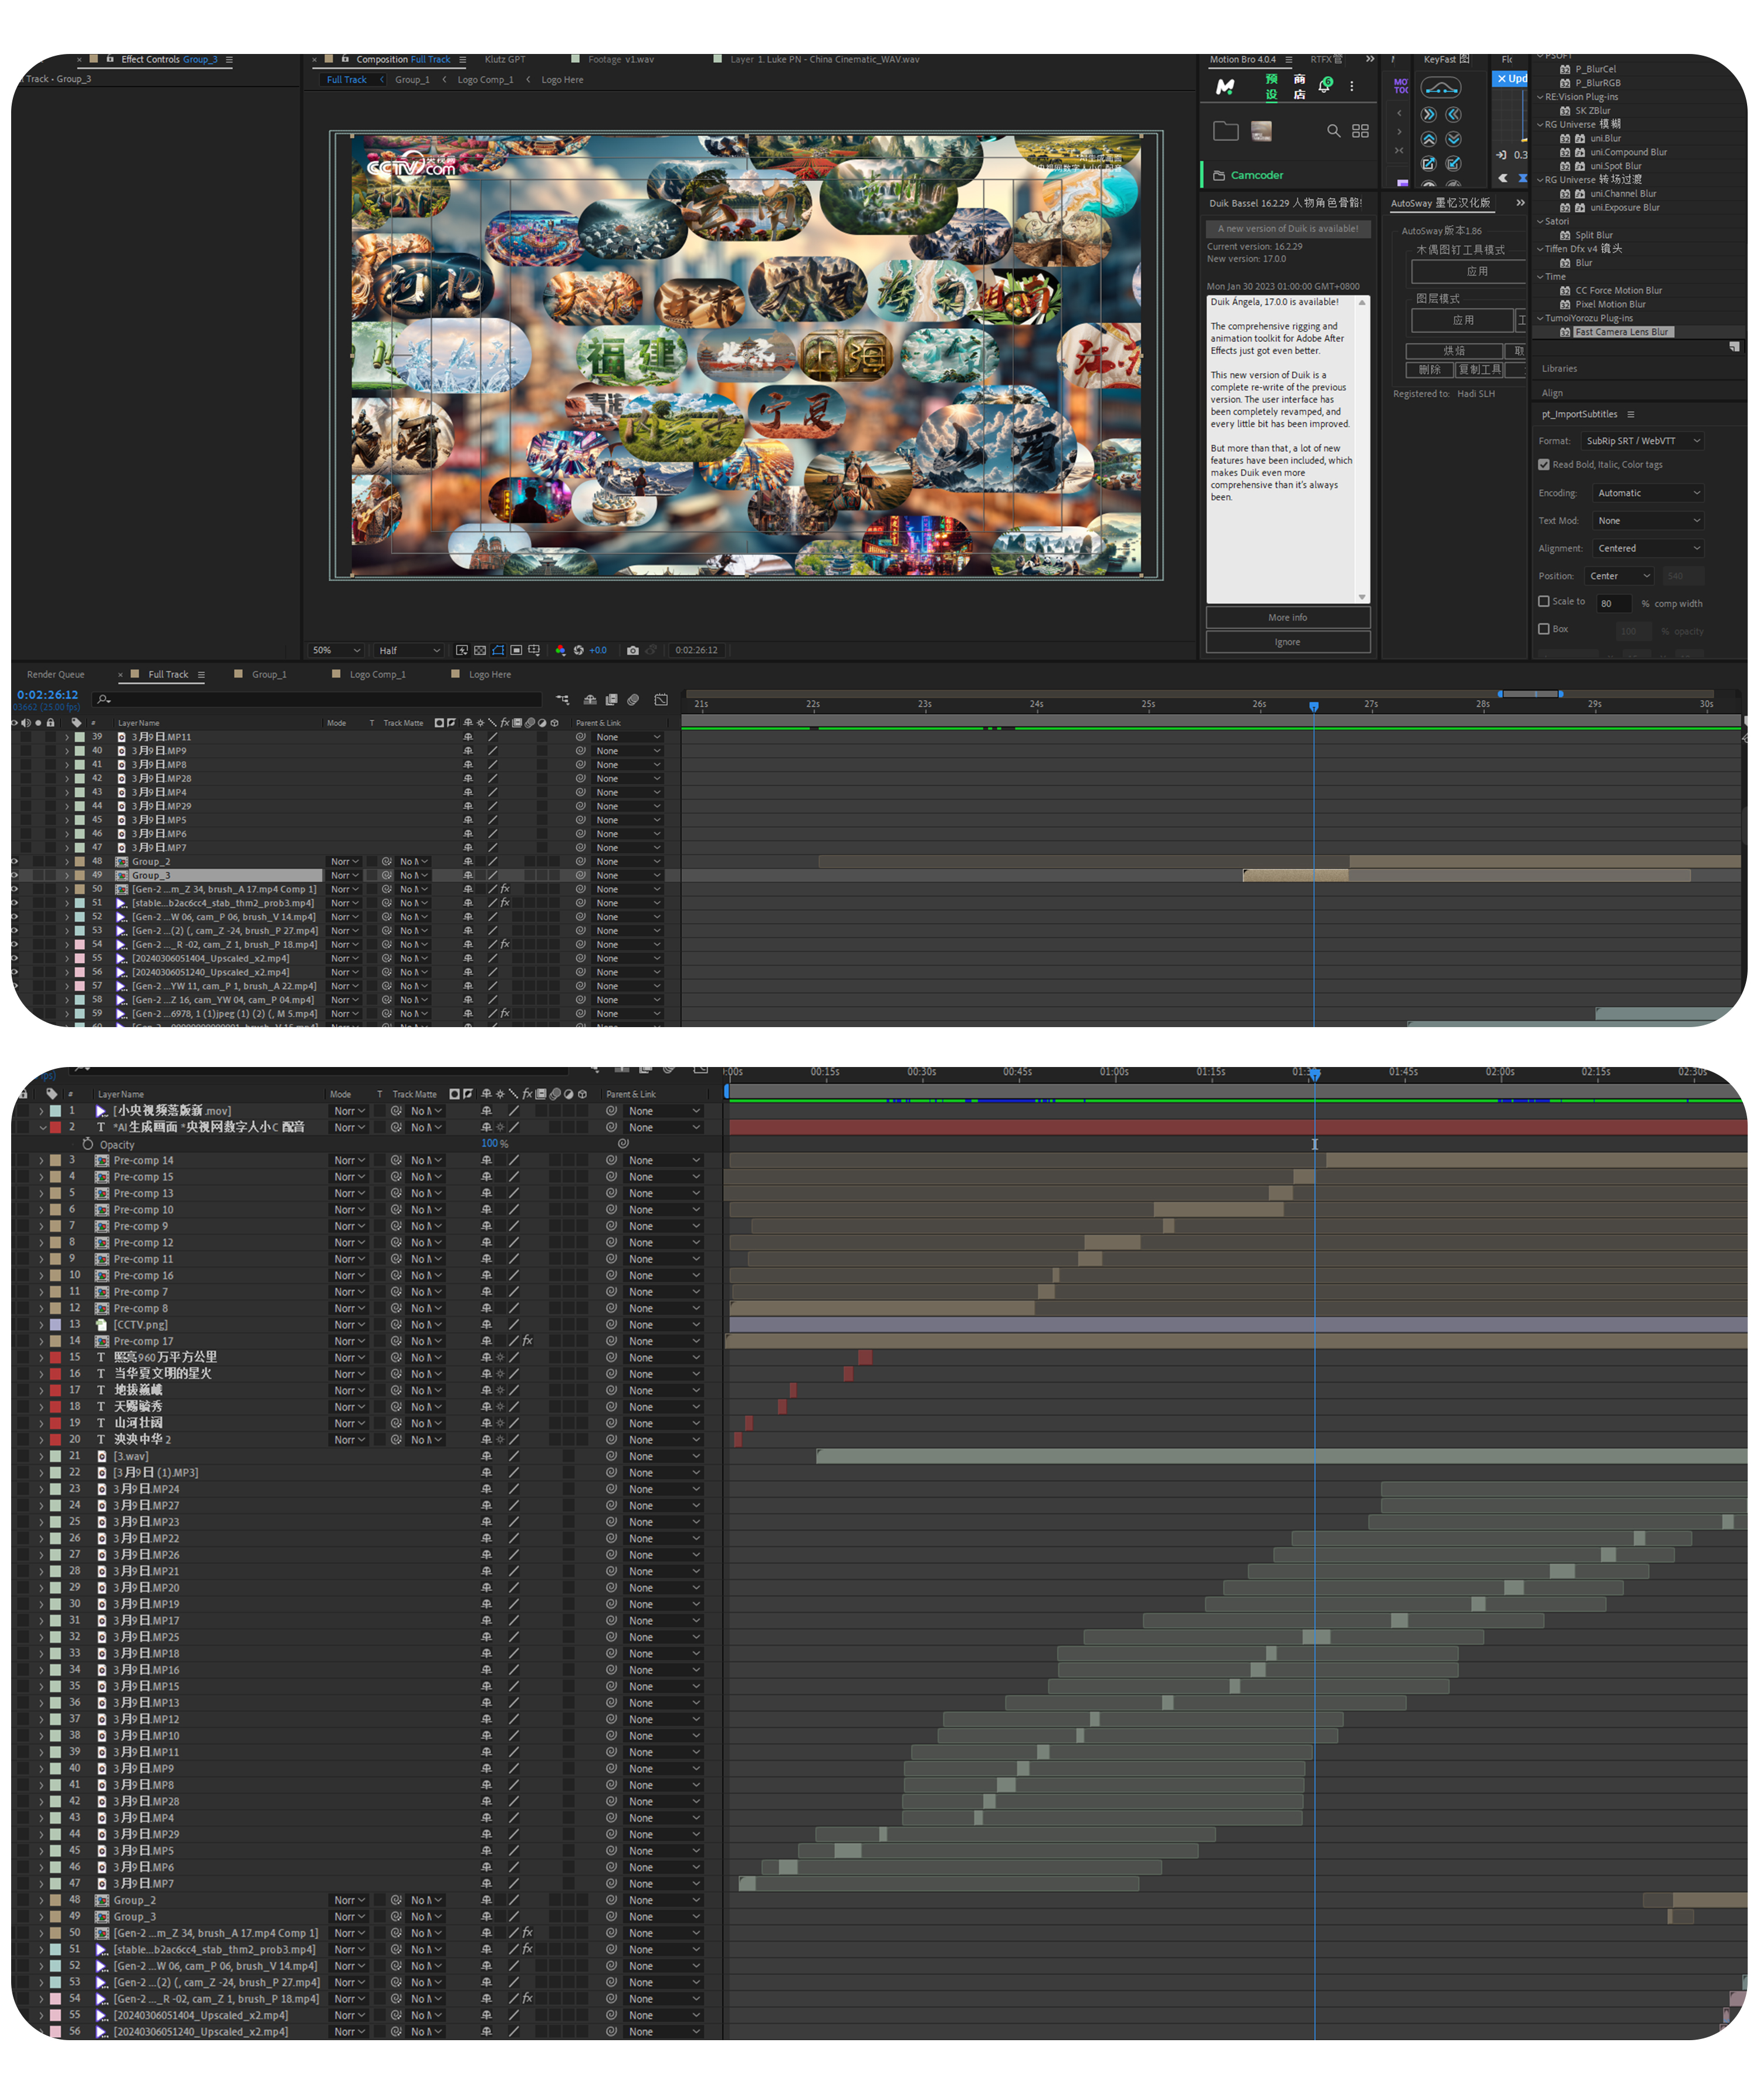Toggle shy switch for Pre-comp 9 layer

click(486, 1226)
